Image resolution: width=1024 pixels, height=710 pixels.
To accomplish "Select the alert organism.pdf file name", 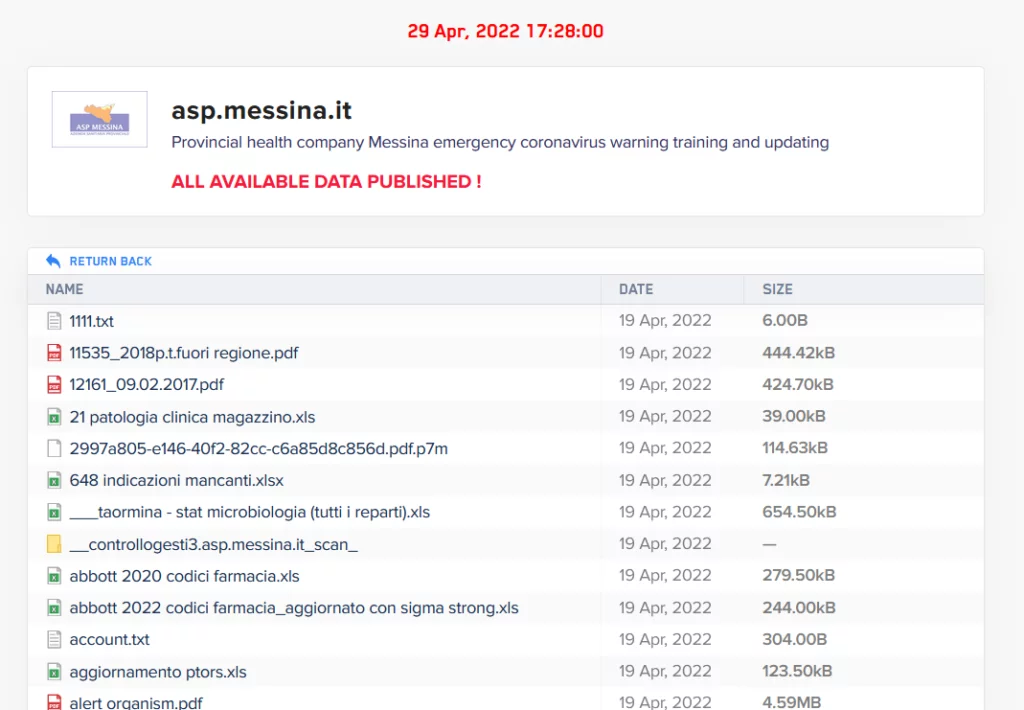I will coord(136,702).
